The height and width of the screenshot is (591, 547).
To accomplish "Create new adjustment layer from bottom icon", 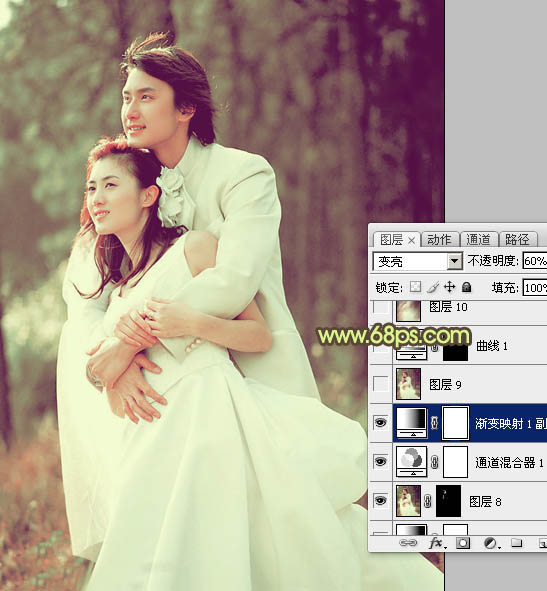I will point(490,543).
